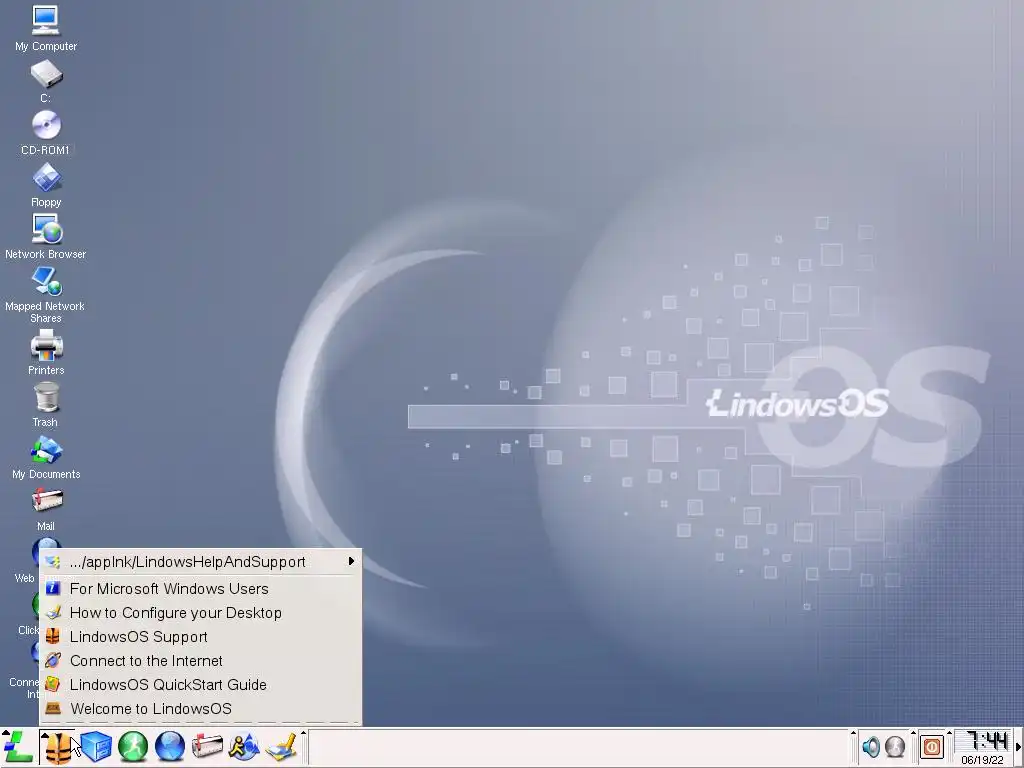Image resolution: width=1024 pixels, height=768 pixels.
Task: Open LindowsOS QuickStart Guide
Action: [200, 684]
